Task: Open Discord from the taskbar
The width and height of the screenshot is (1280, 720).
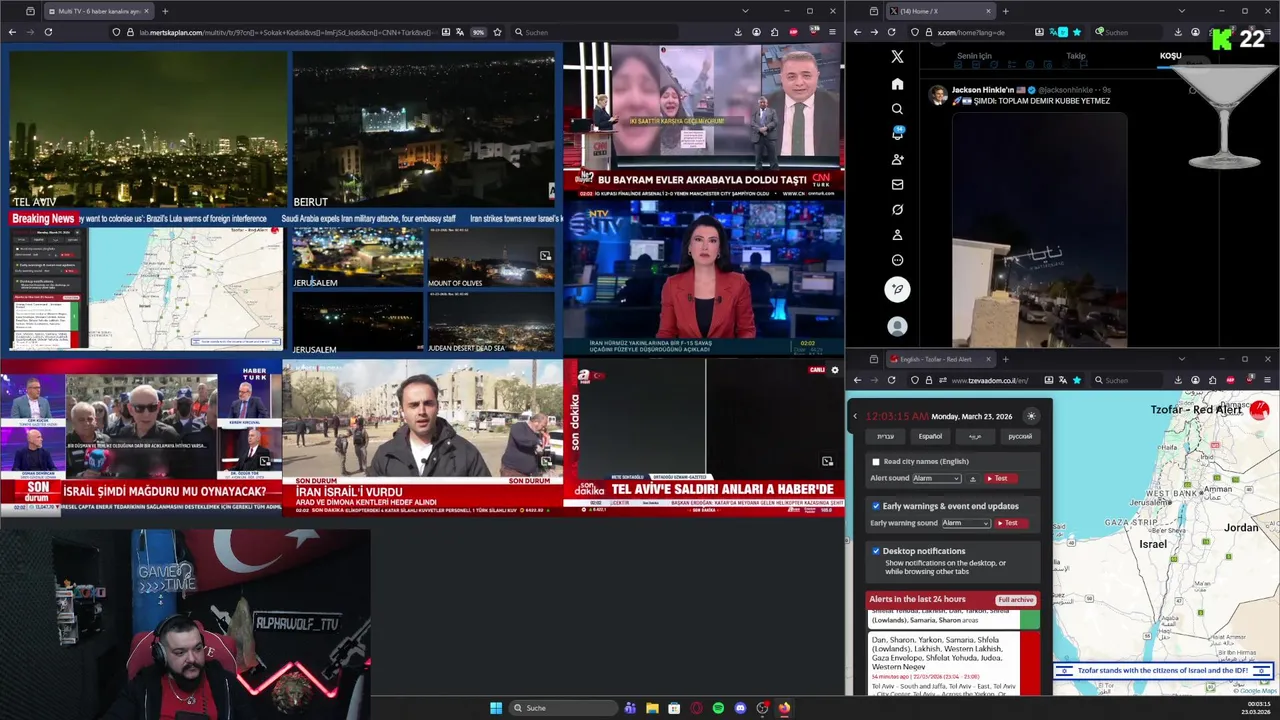Action: [740, 708]
